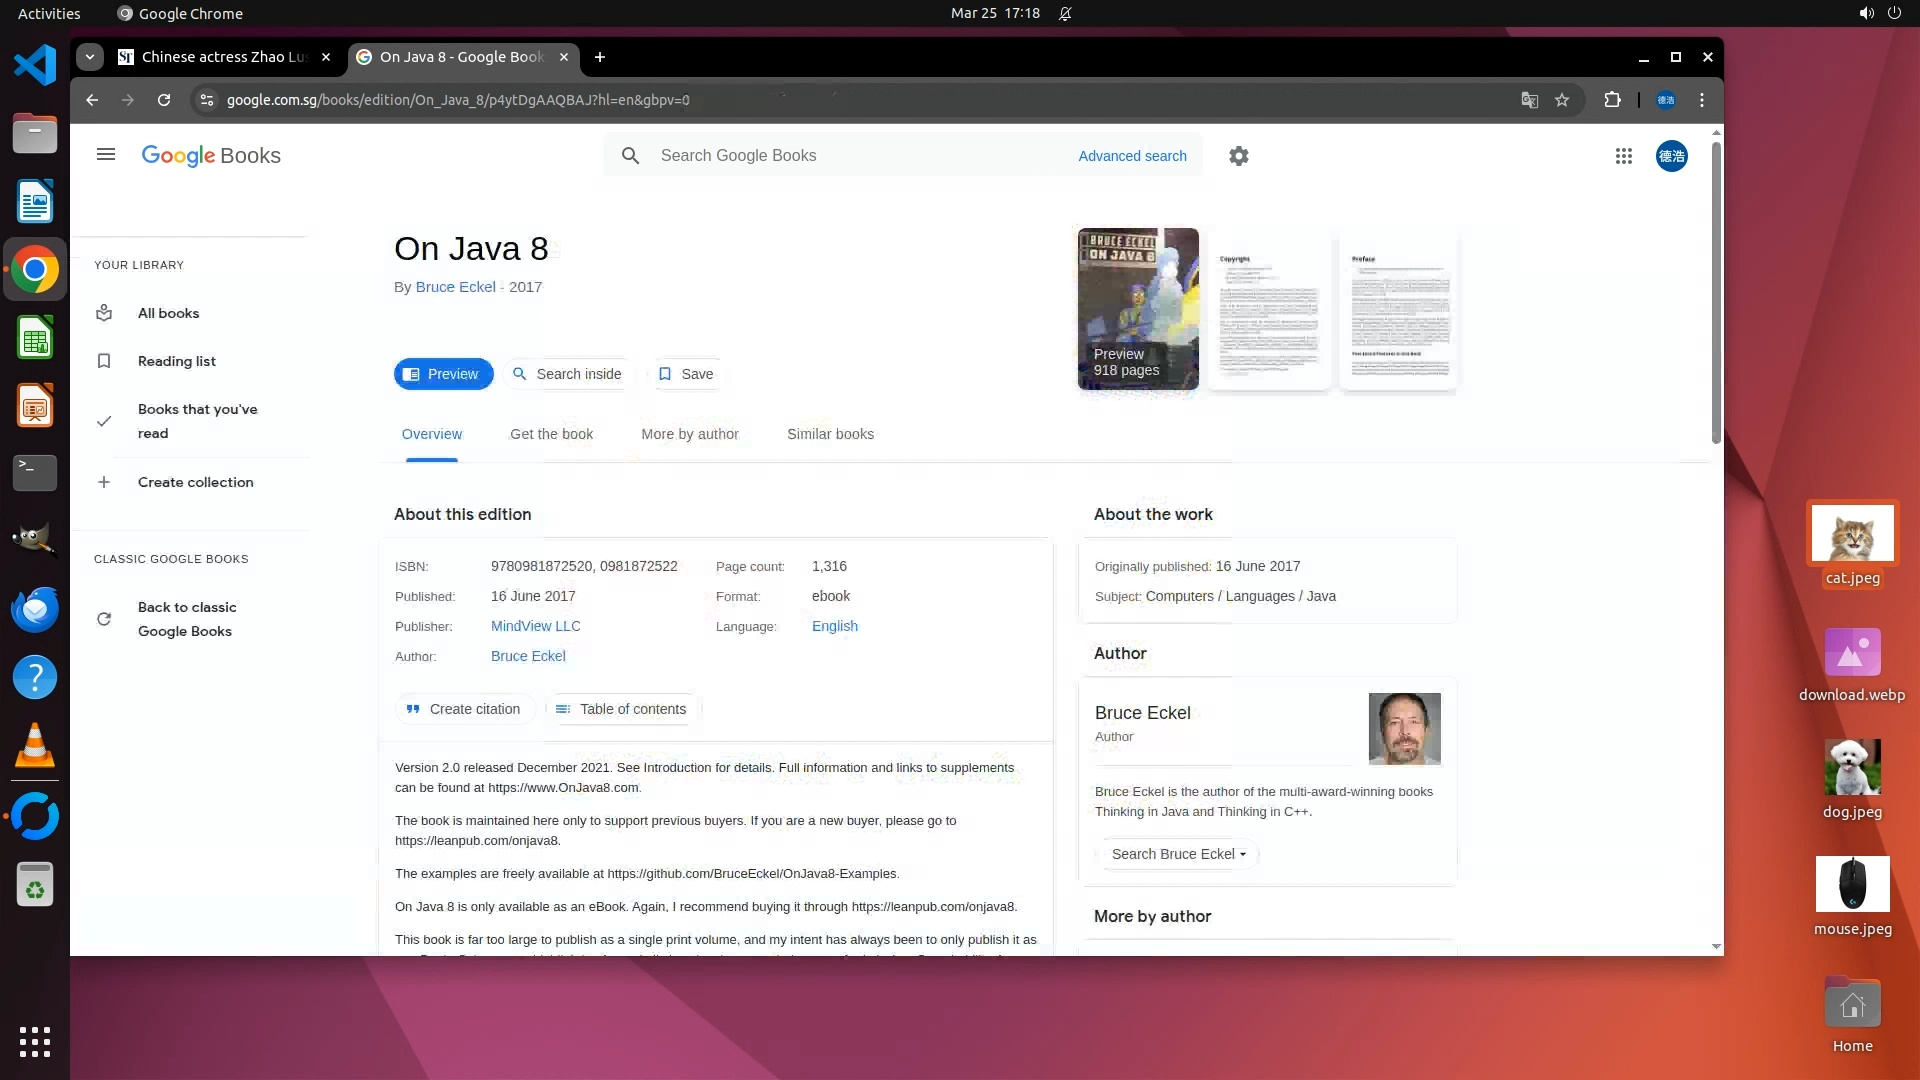Bookmark this page with the star icon
The height and width of the screenshot is (1080, 1920).
pos(1562,100)
